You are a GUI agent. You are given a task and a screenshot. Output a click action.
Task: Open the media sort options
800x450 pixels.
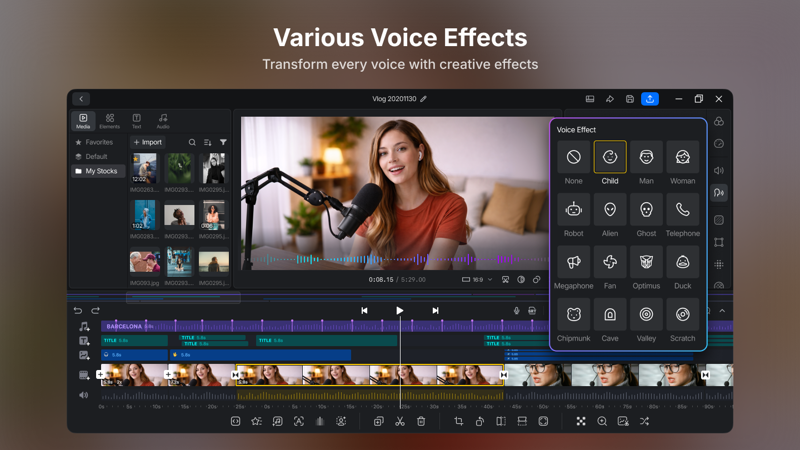pyautogui.click(x=208, y=142)
